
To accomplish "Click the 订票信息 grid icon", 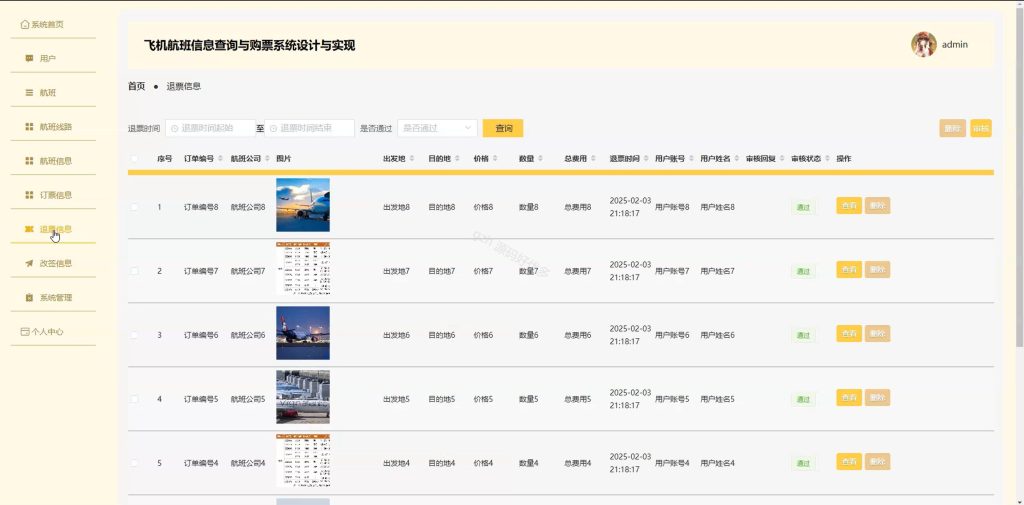I will tap(29, 195).
